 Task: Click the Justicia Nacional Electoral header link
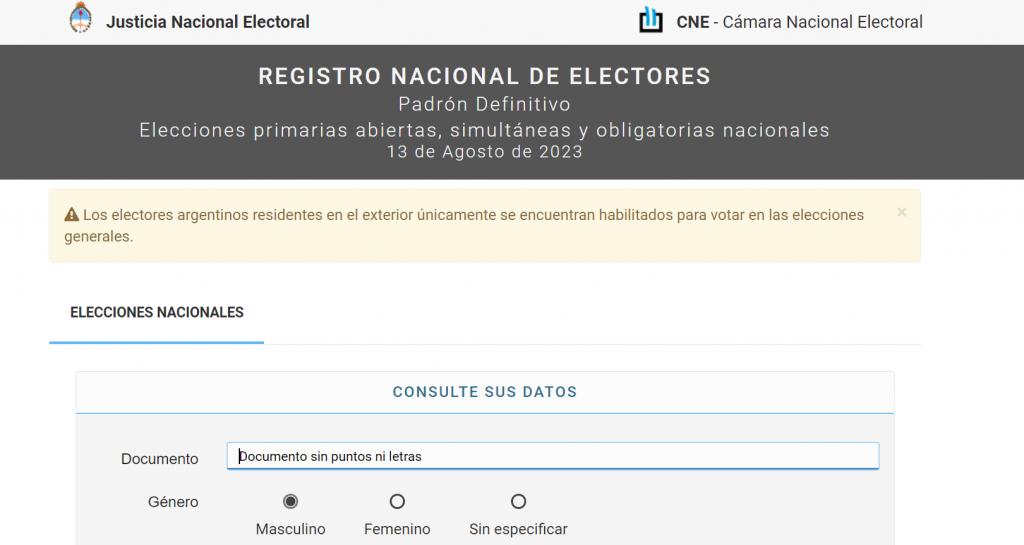208,22
